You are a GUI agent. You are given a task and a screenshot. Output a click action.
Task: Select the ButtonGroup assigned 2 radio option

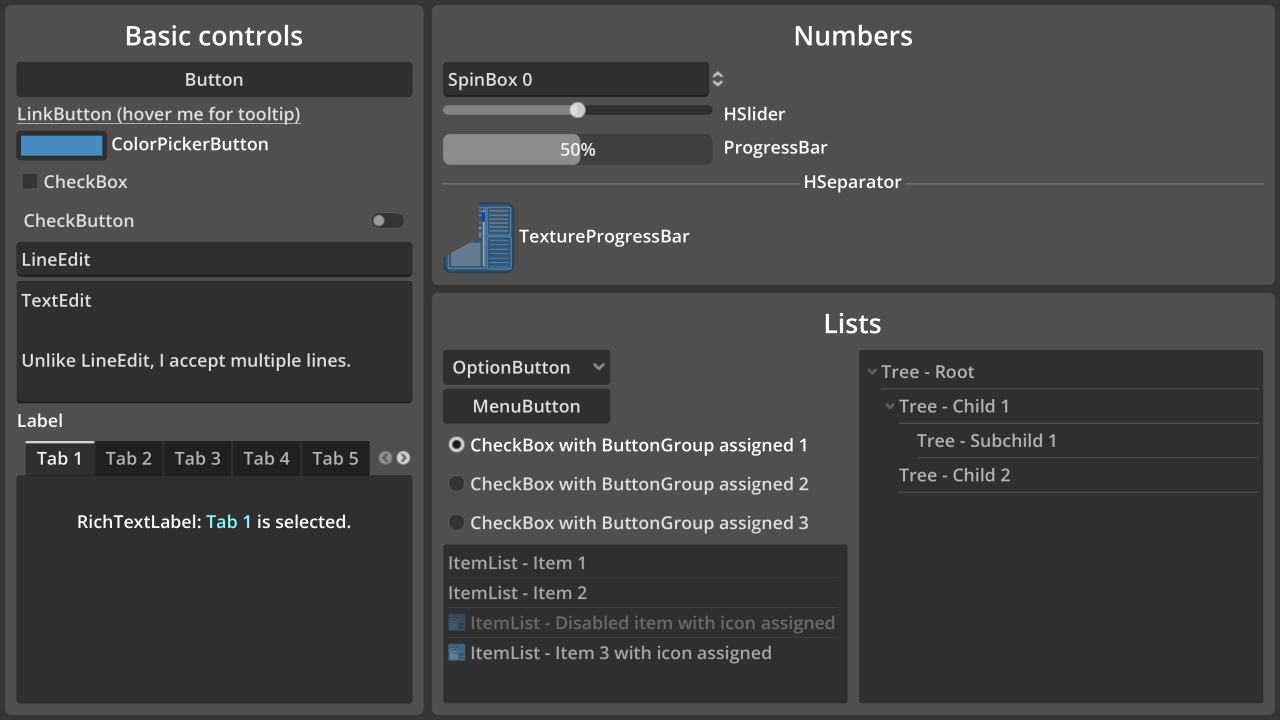tap(456, 484)
